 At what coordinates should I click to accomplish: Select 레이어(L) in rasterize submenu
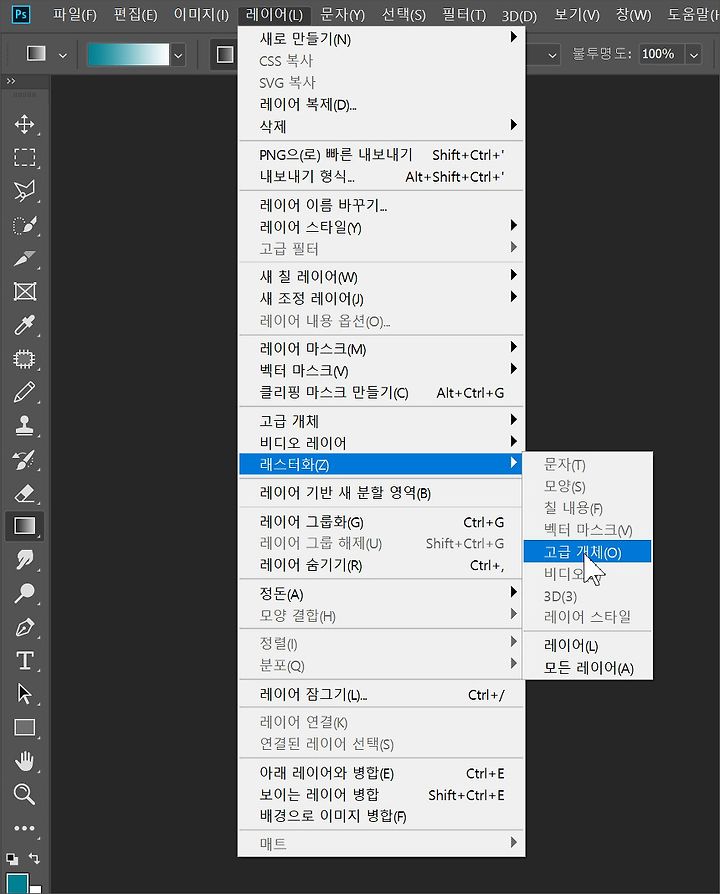(x=587, y=645)
